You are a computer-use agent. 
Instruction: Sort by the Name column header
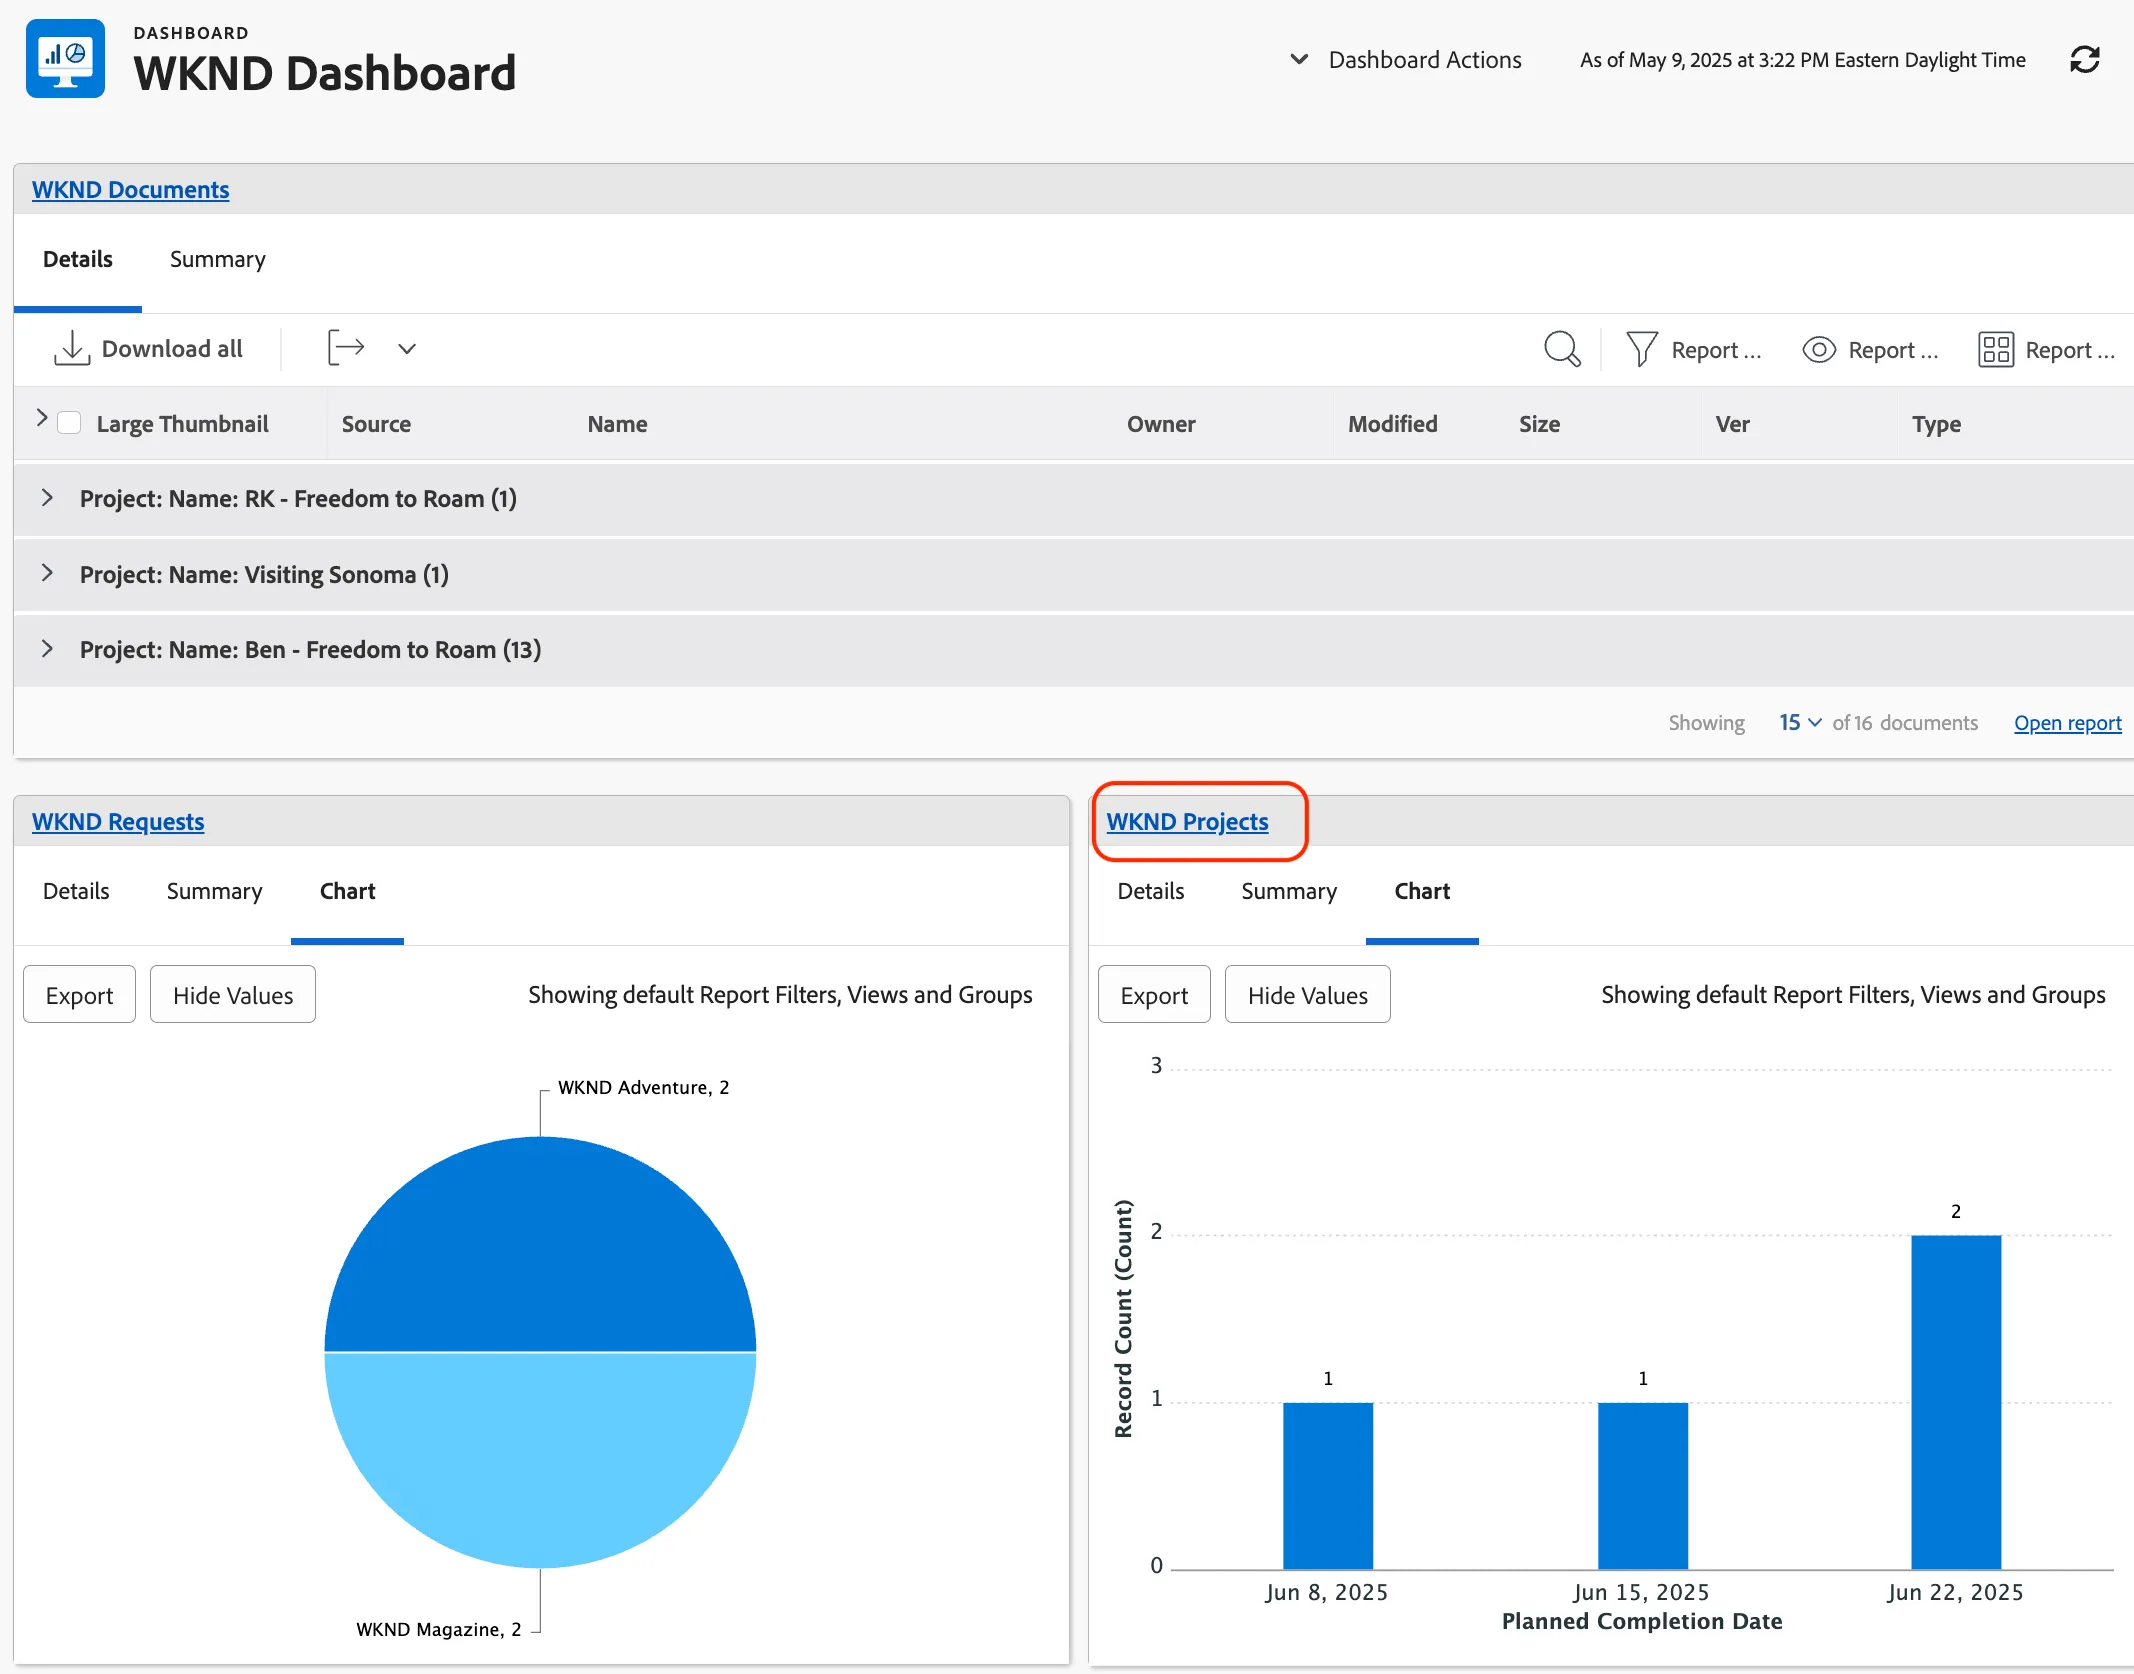(x=617, y=424)
